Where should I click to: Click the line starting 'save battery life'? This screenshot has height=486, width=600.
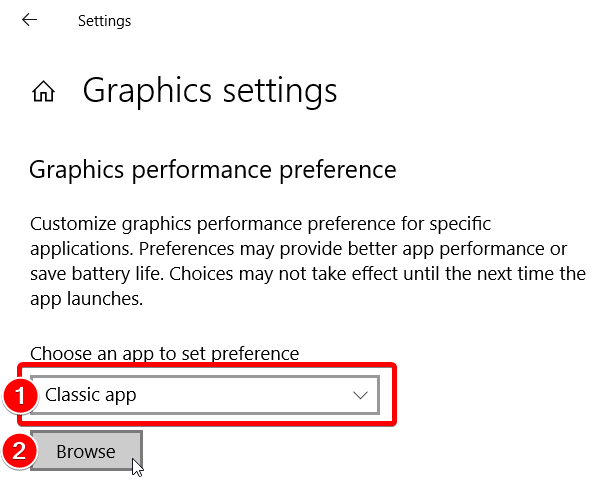click(x=308, y=274)
